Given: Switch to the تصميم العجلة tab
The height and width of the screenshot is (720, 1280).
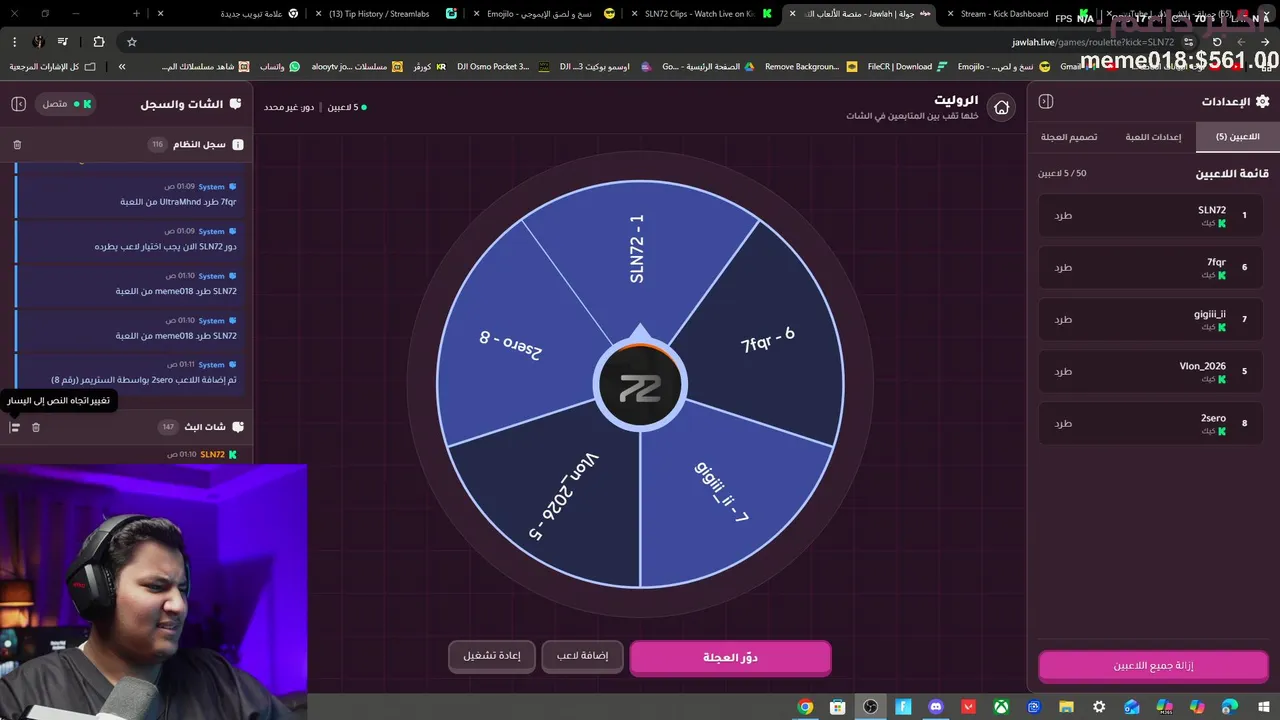Looking at the screenshot, I should point(1069,137).
